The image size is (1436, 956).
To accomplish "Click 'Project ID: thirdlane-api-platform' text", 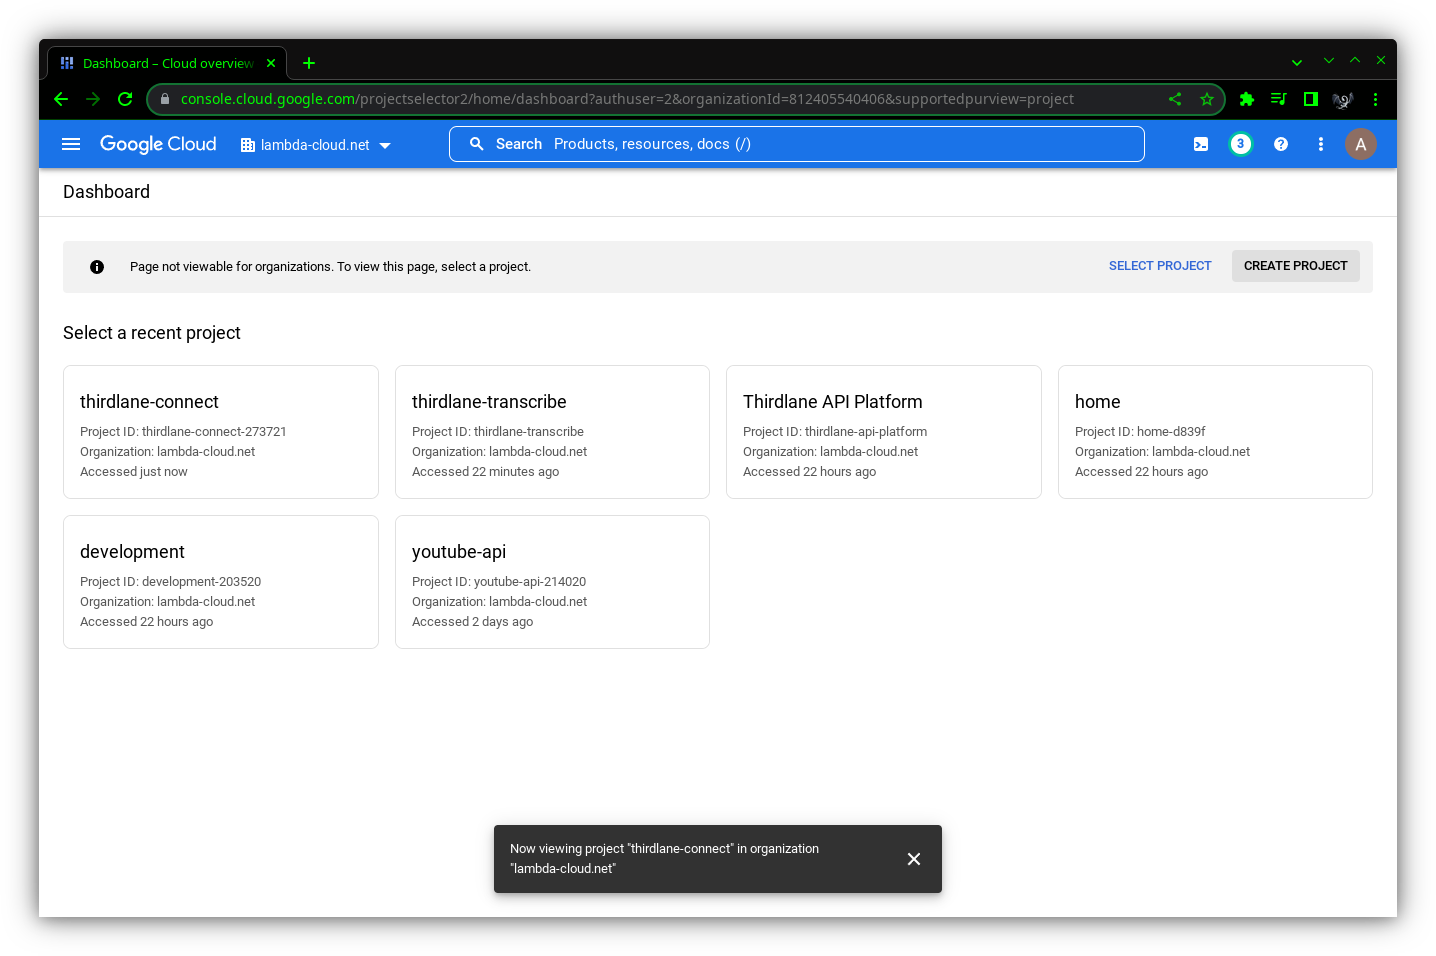I will click(835, 432).
